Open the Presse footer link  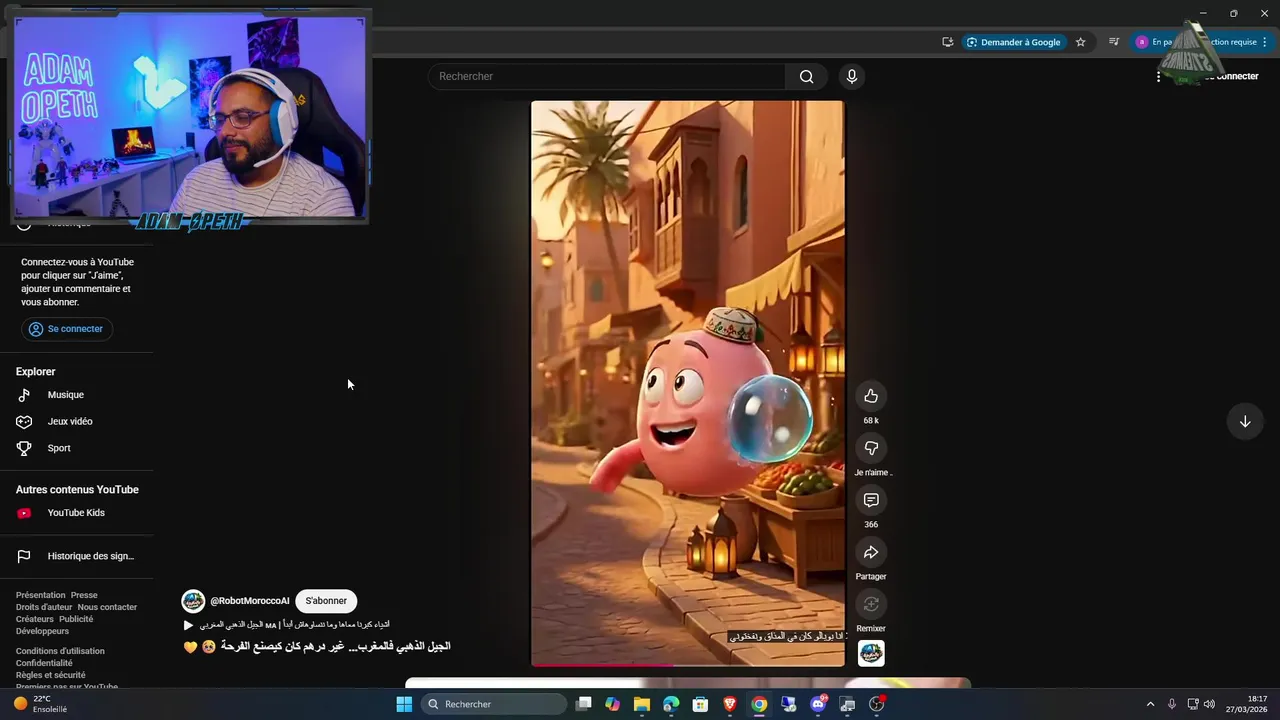[84, 595]
